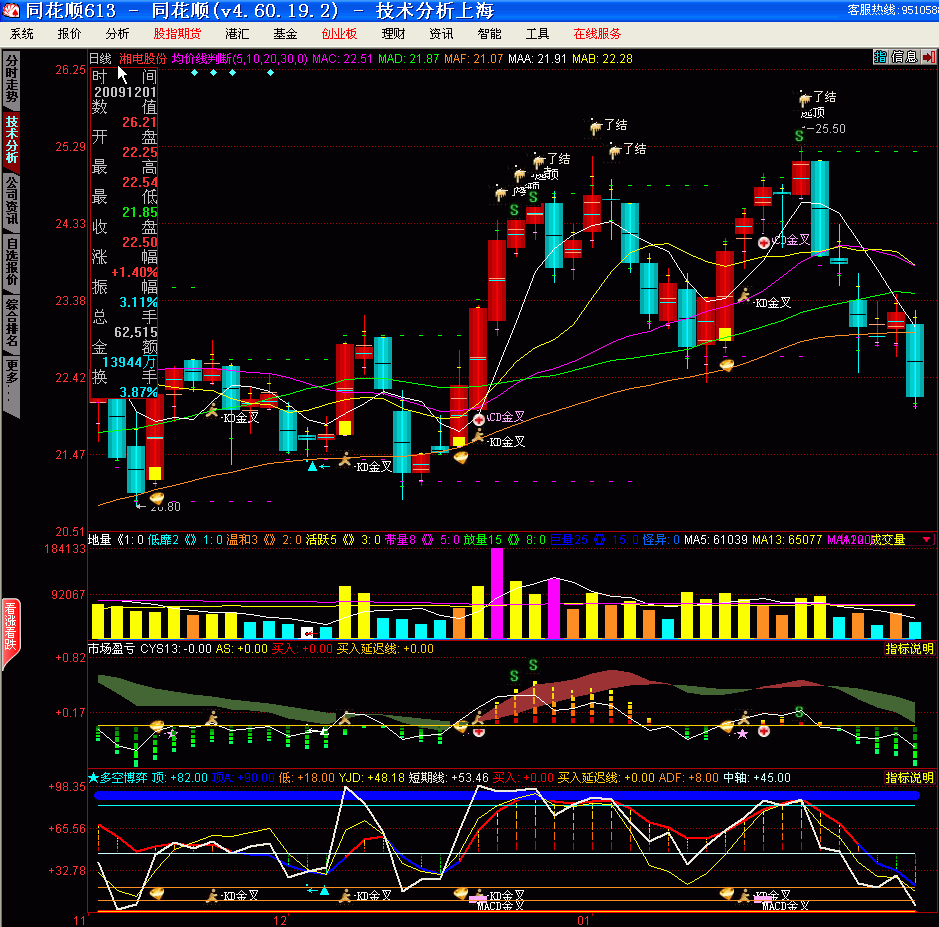Click November KD金叉 runner icon in price chart
The width and height of the screenshot is (939, 927).
pyautogui.click(x=212, y=411)
